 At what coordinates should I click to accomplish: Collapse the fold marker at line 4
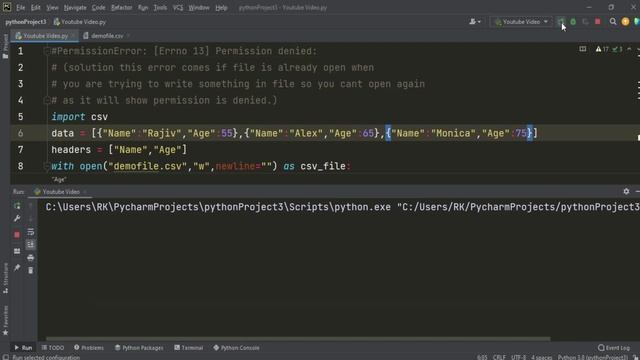(x=47, y=100)
